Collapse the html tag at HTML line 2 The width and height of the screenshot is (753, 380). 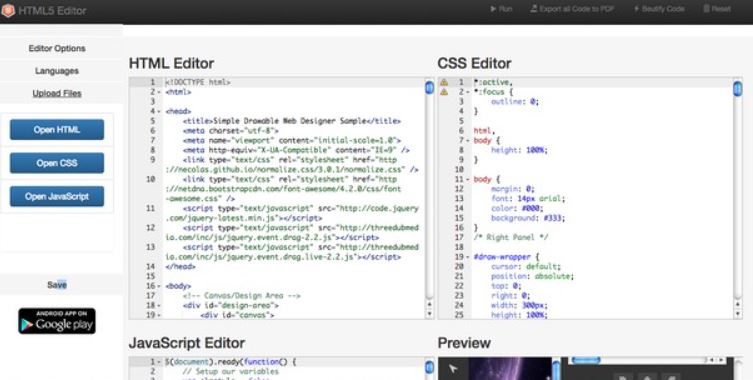pyautogui.click(x=159, y=92)
